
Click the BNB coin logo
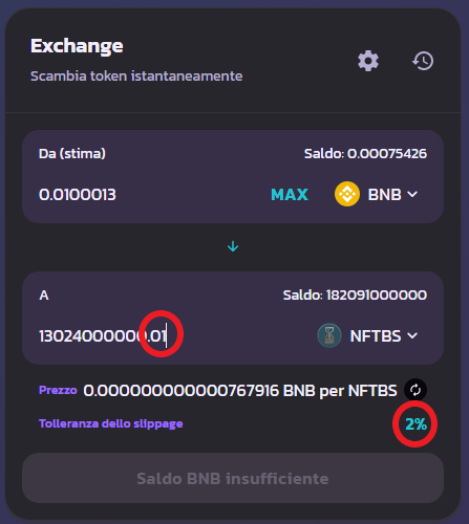click(x=347, y=194)
